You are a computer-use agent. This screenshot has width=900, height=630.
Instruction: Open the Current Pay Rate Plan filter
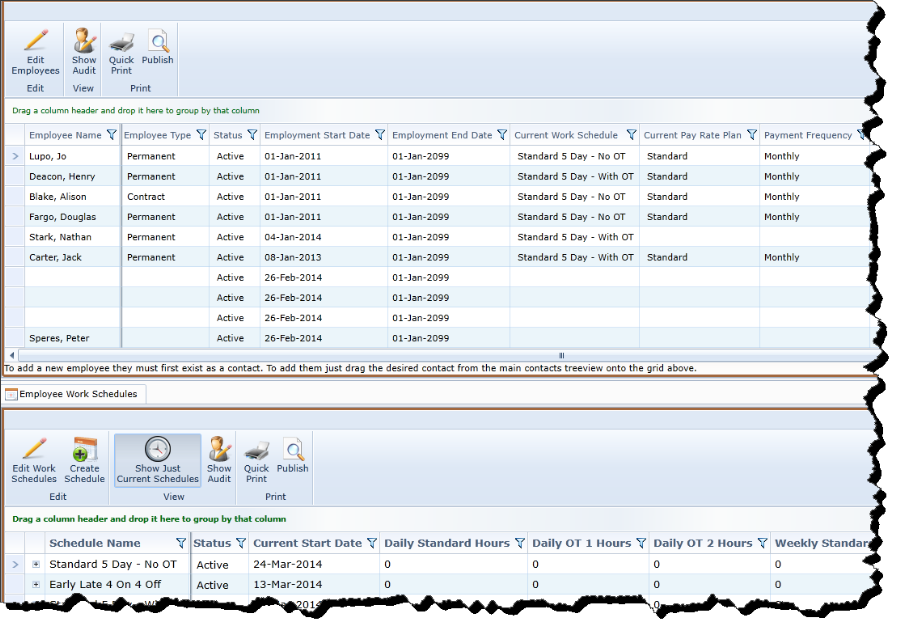pyautogui.click(x=751, y=135)
